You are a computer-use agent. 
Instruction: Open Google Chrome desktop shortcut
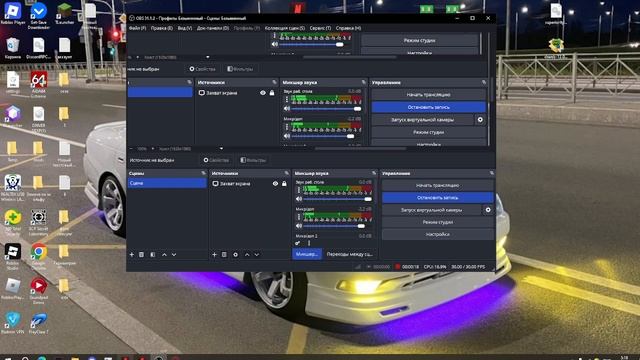coord(38,256)
